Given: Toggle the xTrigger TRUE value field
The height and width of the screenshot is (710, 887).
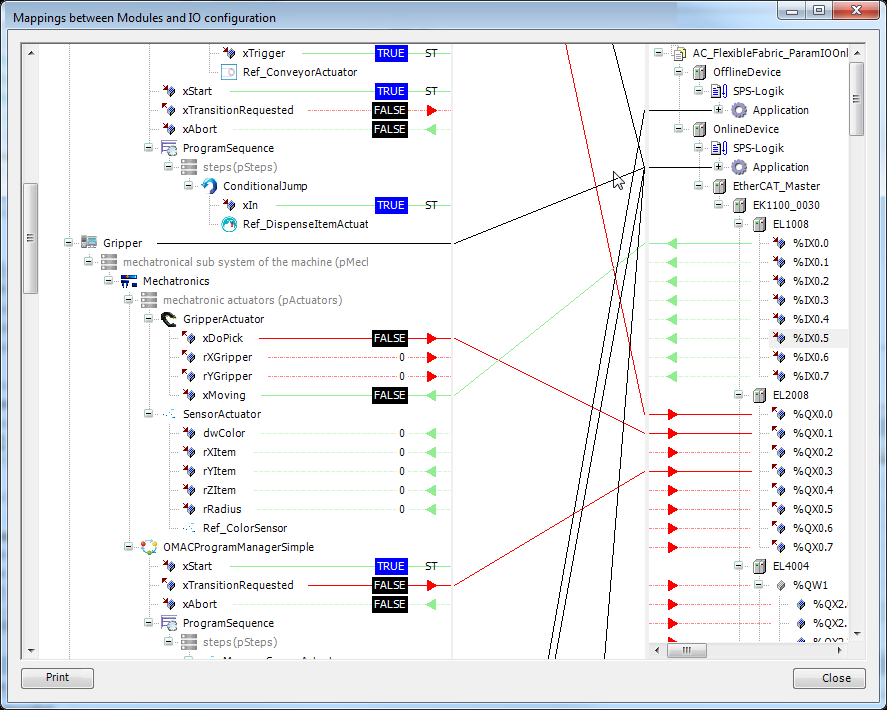Looking at the screenshot, I should point(390,53).
